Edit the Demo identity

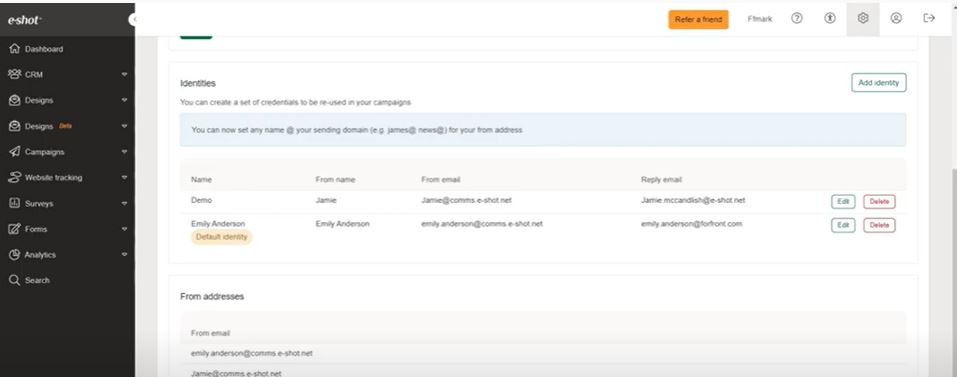point(843,201)
